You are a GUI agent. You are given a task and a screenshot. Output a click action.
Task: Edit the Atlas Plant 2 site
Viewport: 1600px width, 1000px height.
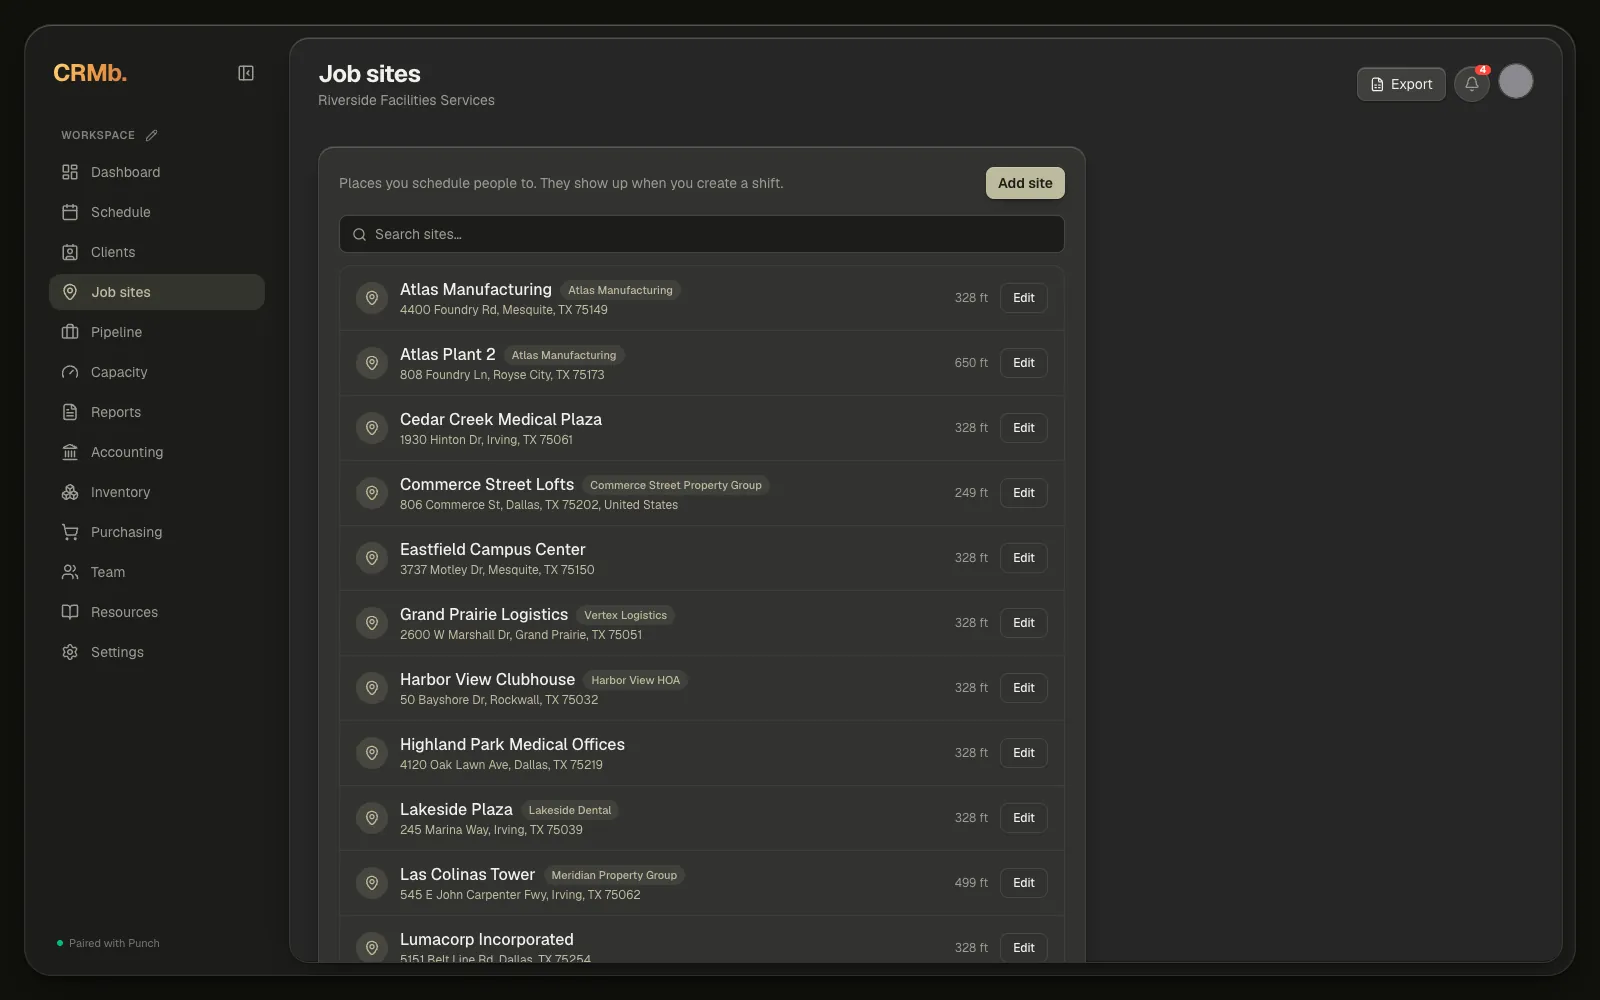click(x=1024, y=363)
